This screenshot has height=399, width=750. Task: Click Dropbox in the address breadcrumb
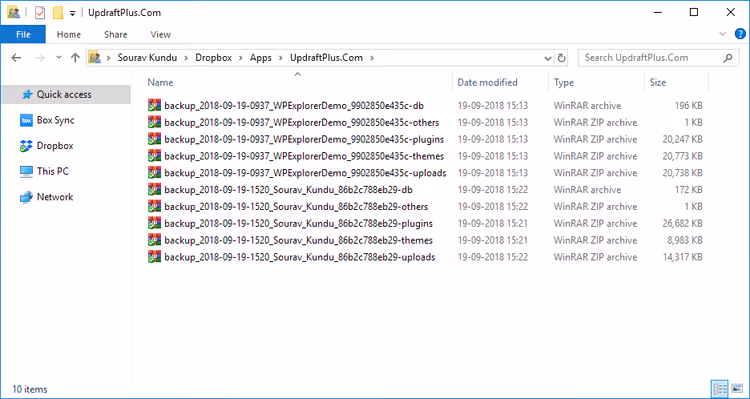point(213,58)
